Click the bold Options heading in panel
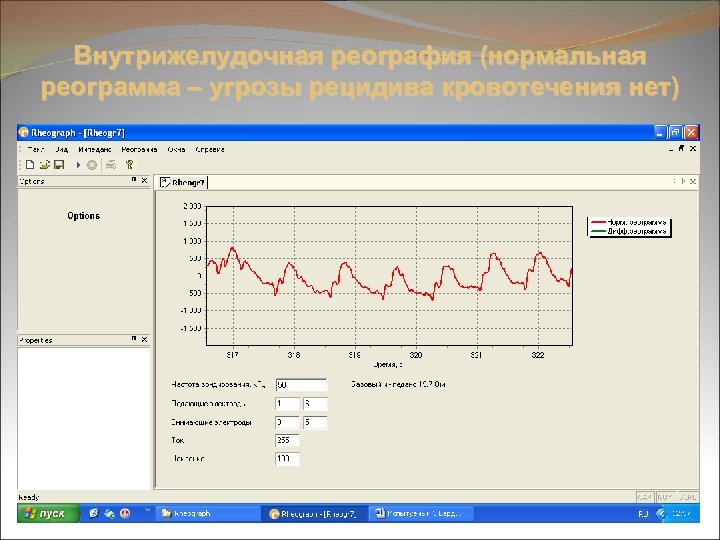Screen dimensions: 720x540 (x=83, y=216)
